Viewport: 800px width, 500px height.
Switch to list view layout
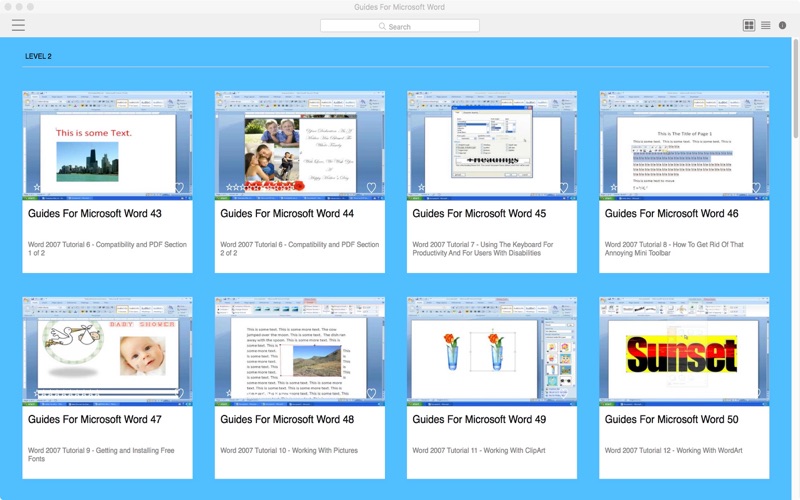pos(765,25)
